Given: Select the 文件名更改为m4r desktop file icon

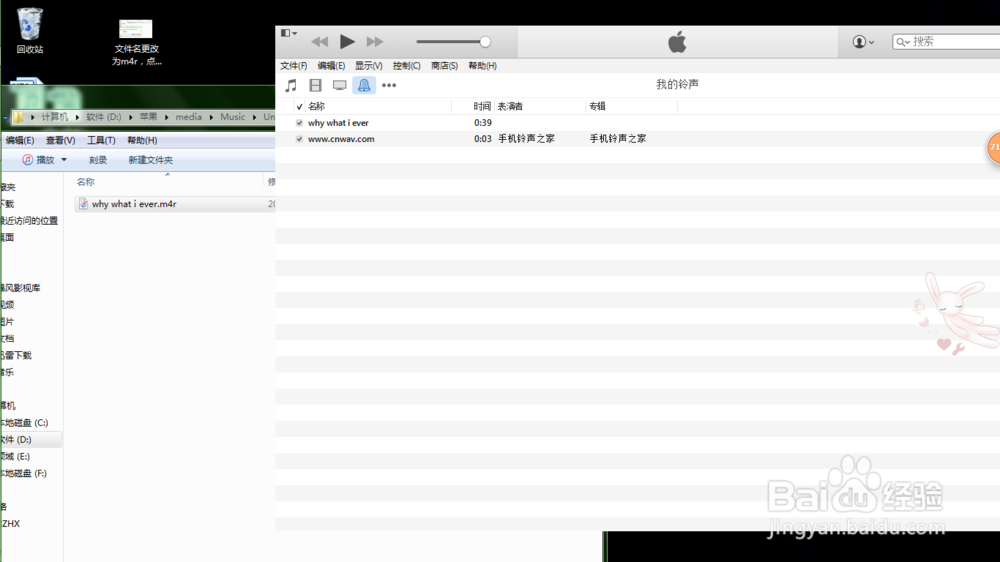Looking at the screenshot, I should point(136,42).
